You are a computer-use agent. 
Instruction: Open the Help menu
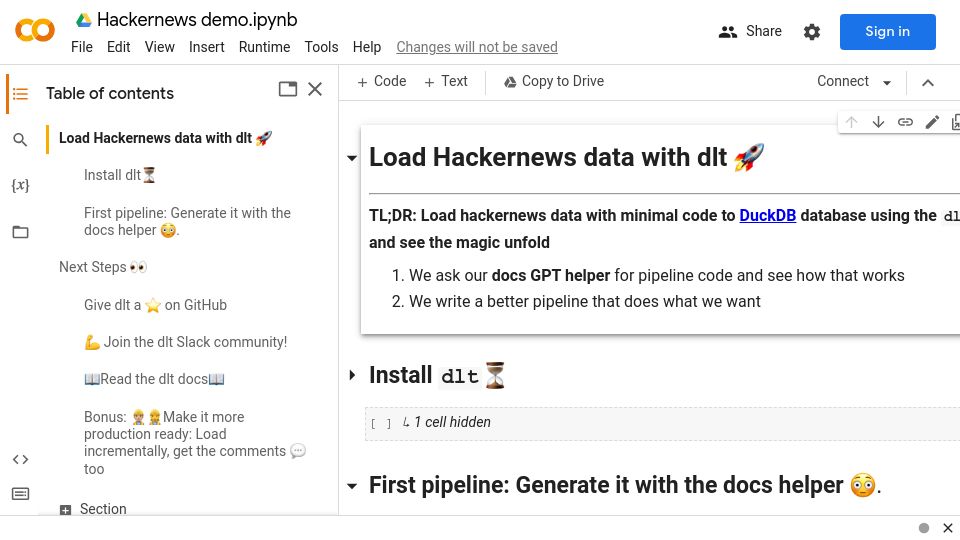pos(367,47)
